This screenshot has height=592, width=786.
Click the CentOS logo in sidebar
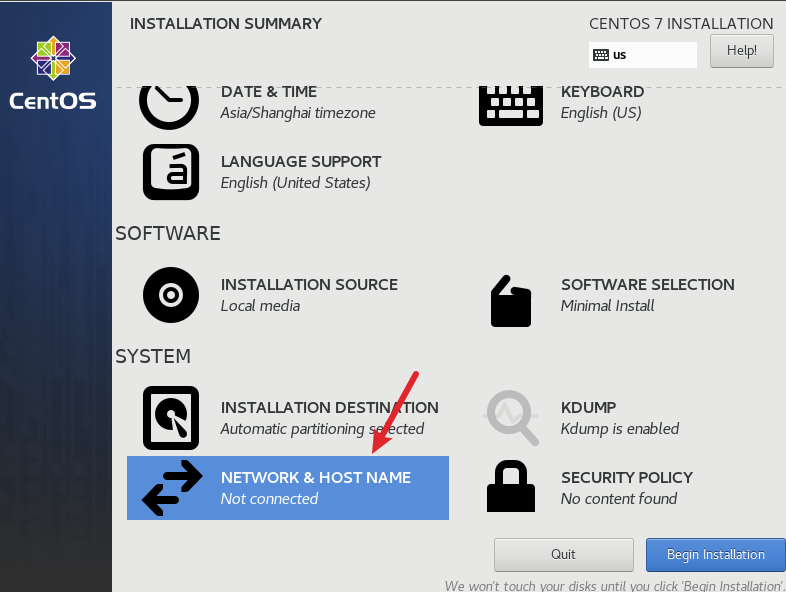(53, 58)
